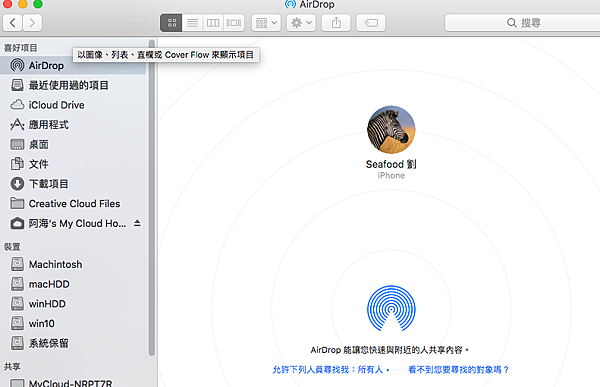Select the macHDD drive

pyautogui.click(x=73, y=284)
